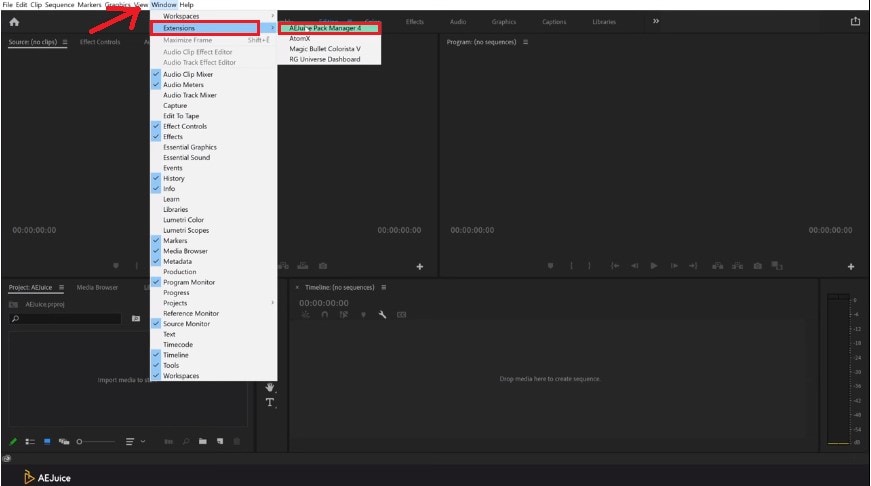Image resolution: width=871 pixels, height=486 pixels.
Task: Switch to Media Browser tab
Action: (97, 288)
